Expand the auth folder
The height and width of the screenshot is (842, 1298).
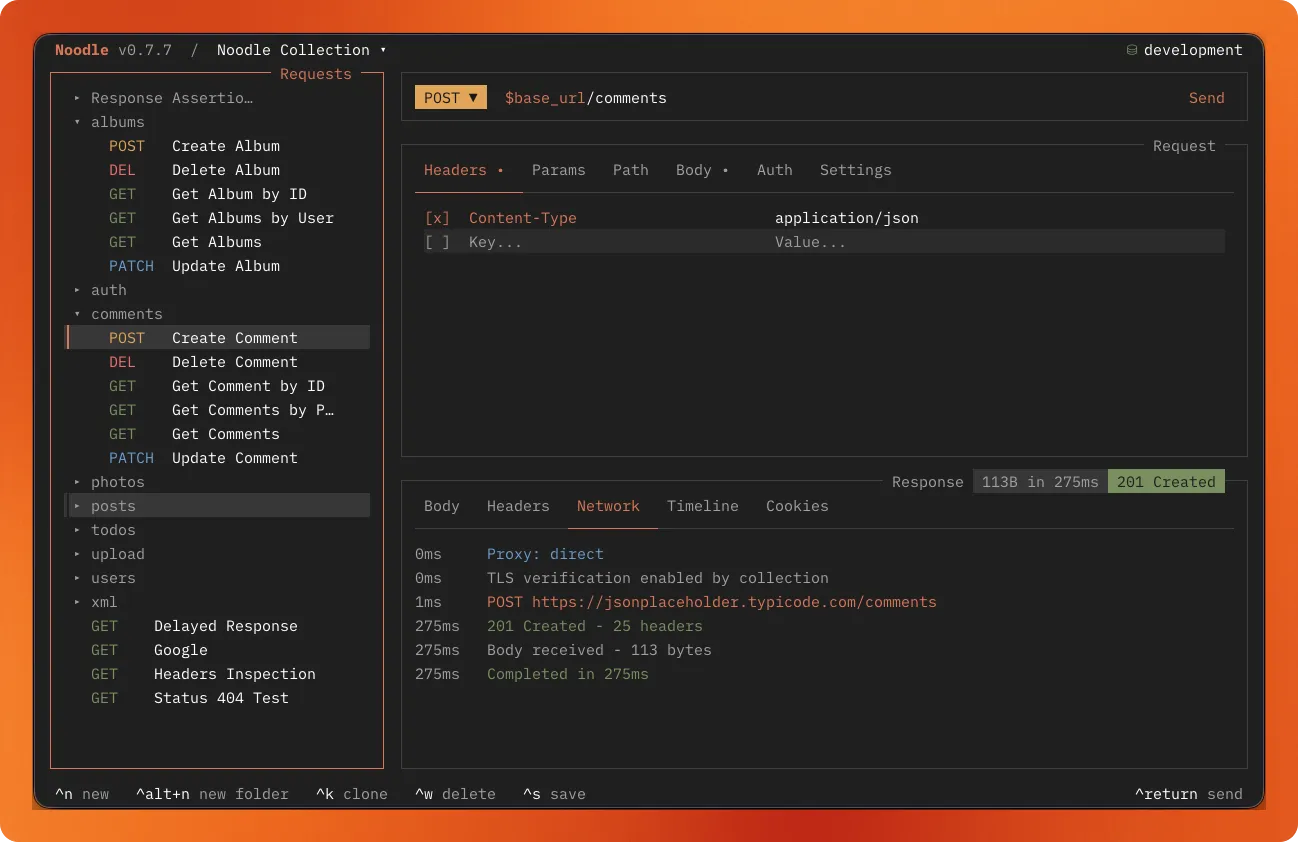click(x=100, y=290)
